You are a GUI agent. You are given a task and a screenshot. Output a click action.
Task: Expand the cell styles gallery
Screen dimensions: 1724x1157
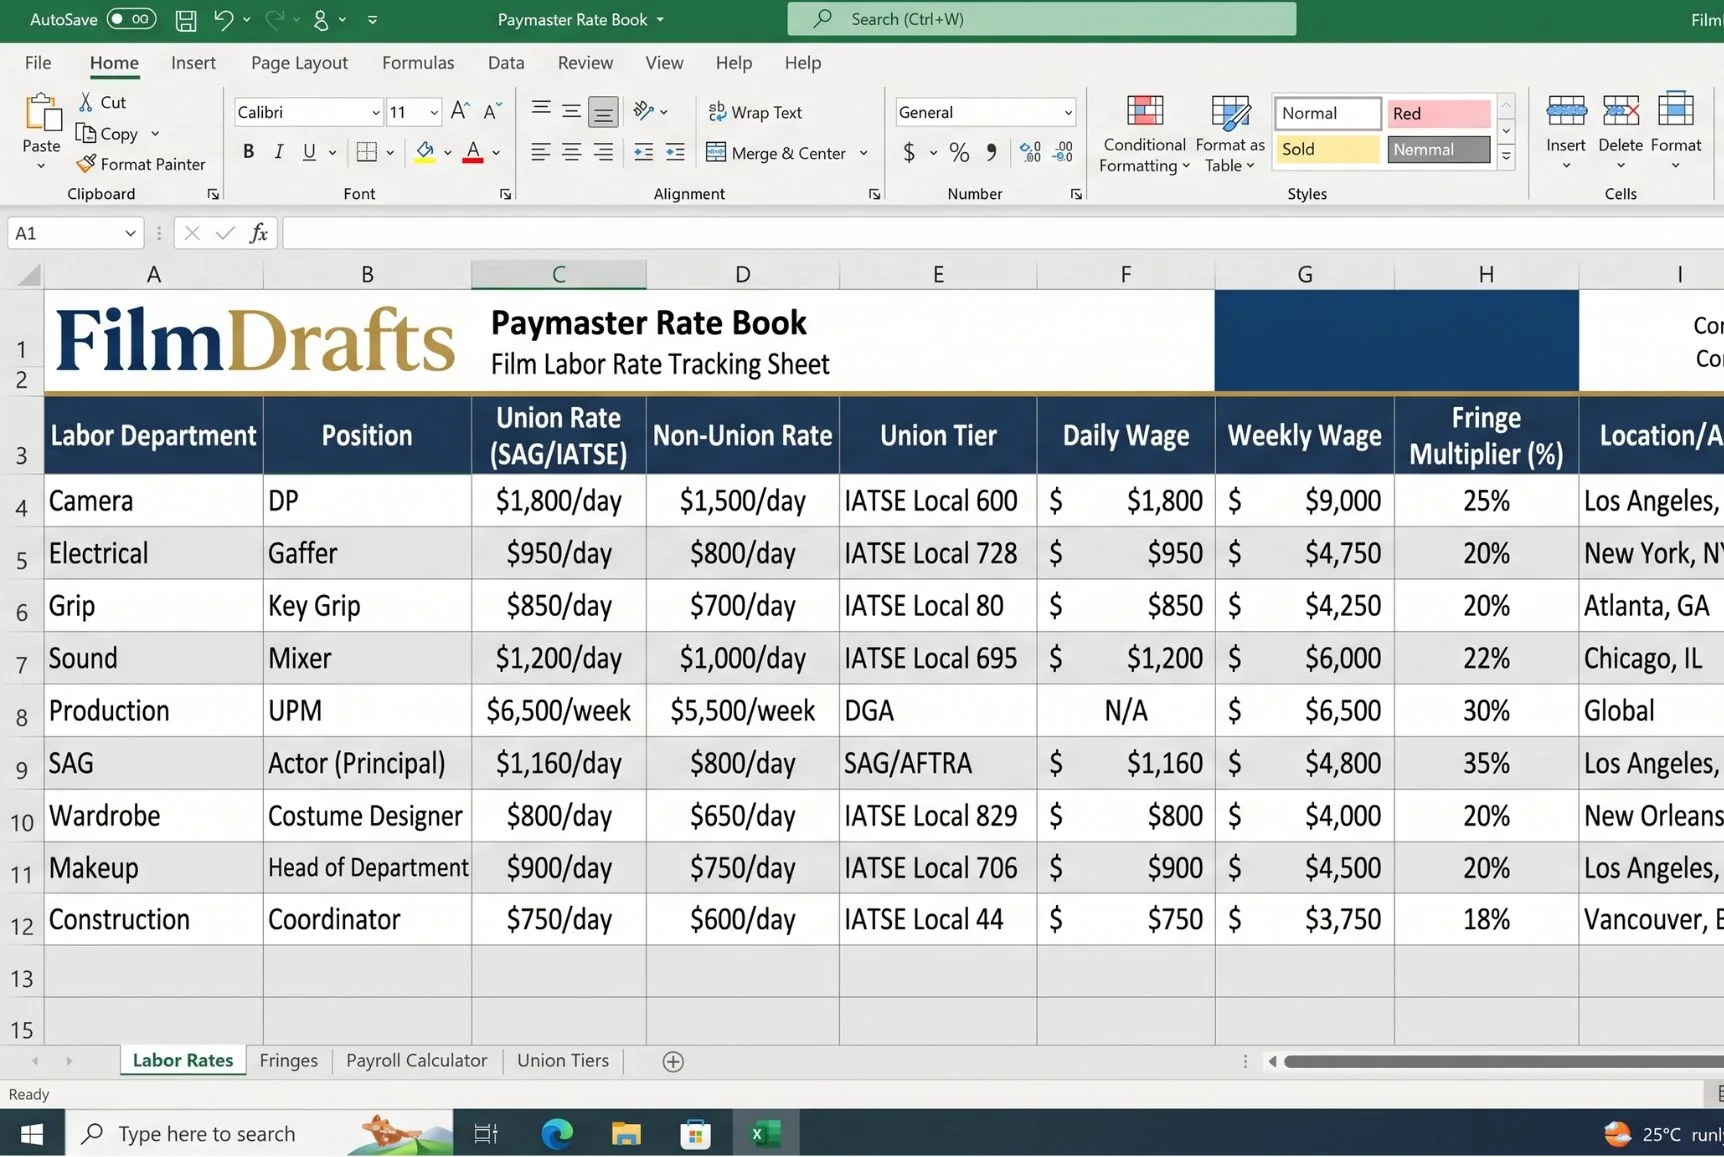1506,157
